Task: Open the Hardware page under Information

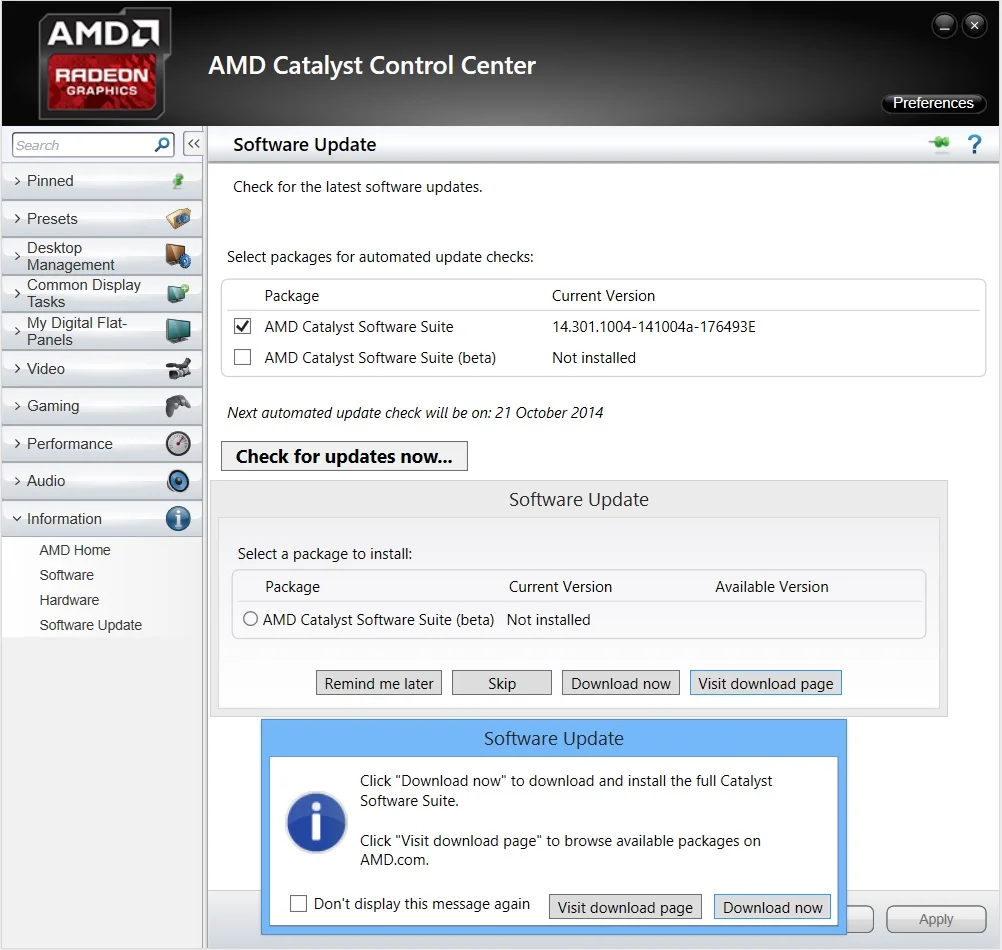Action: [x=69, y=600]
